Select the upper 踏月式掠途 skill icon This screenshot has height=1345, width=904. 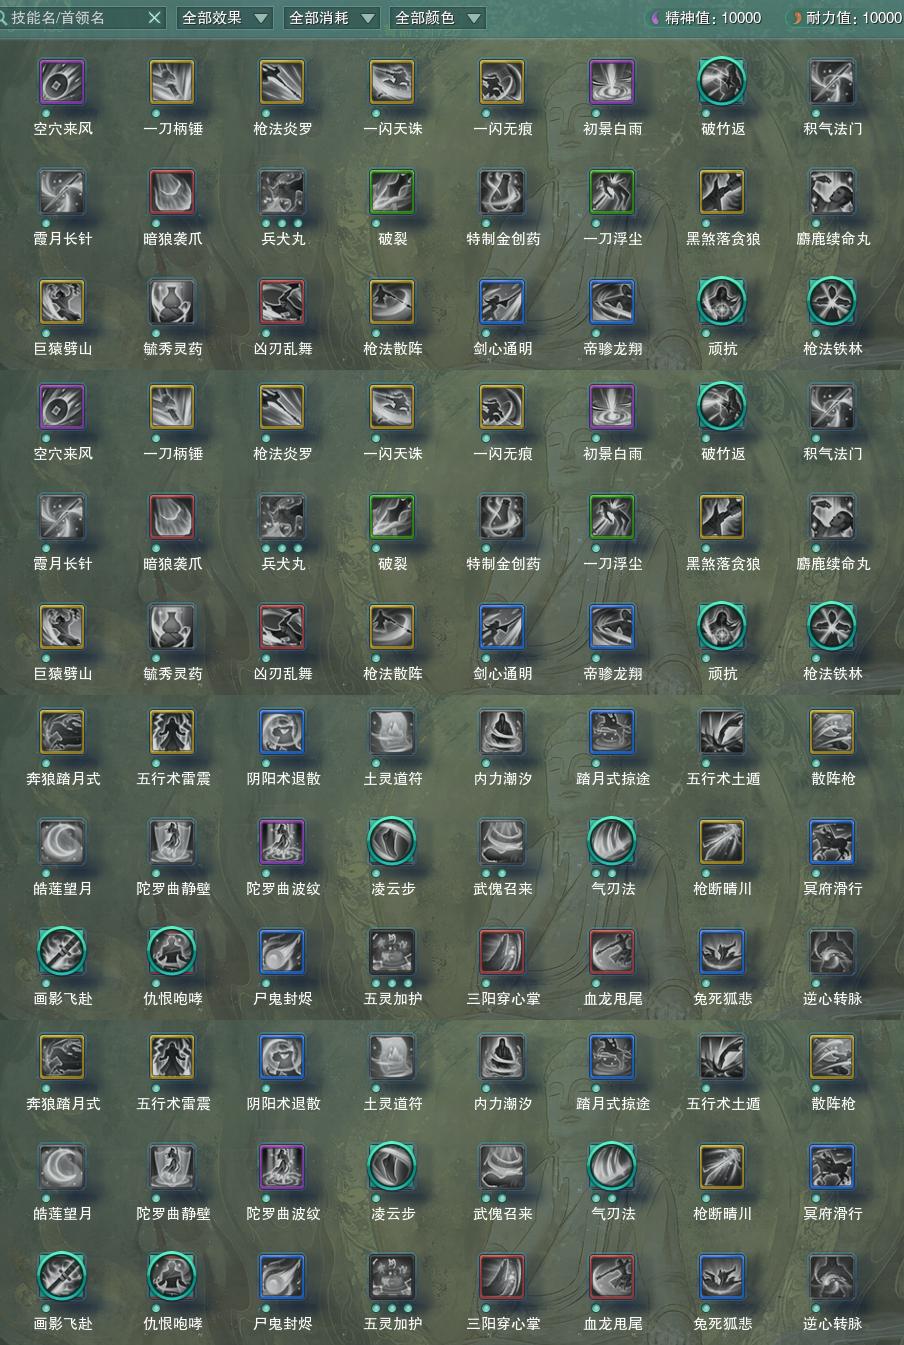pyautogui.click(x=612, y=732)
